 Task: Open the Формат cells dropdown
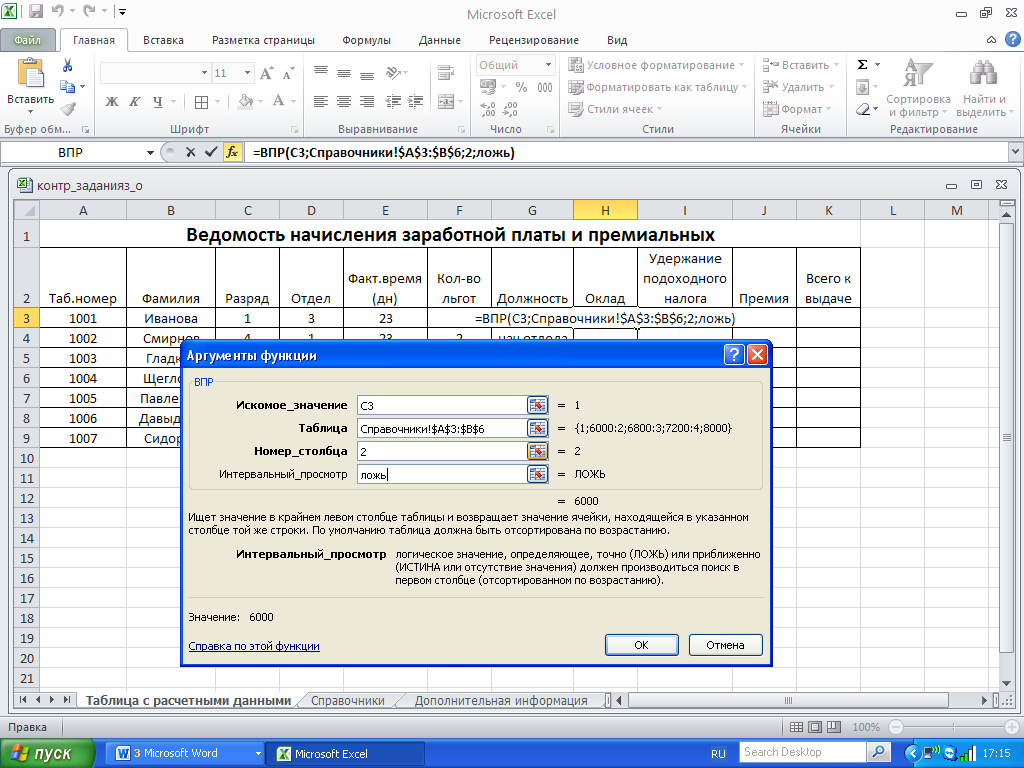tap(797, 108)
